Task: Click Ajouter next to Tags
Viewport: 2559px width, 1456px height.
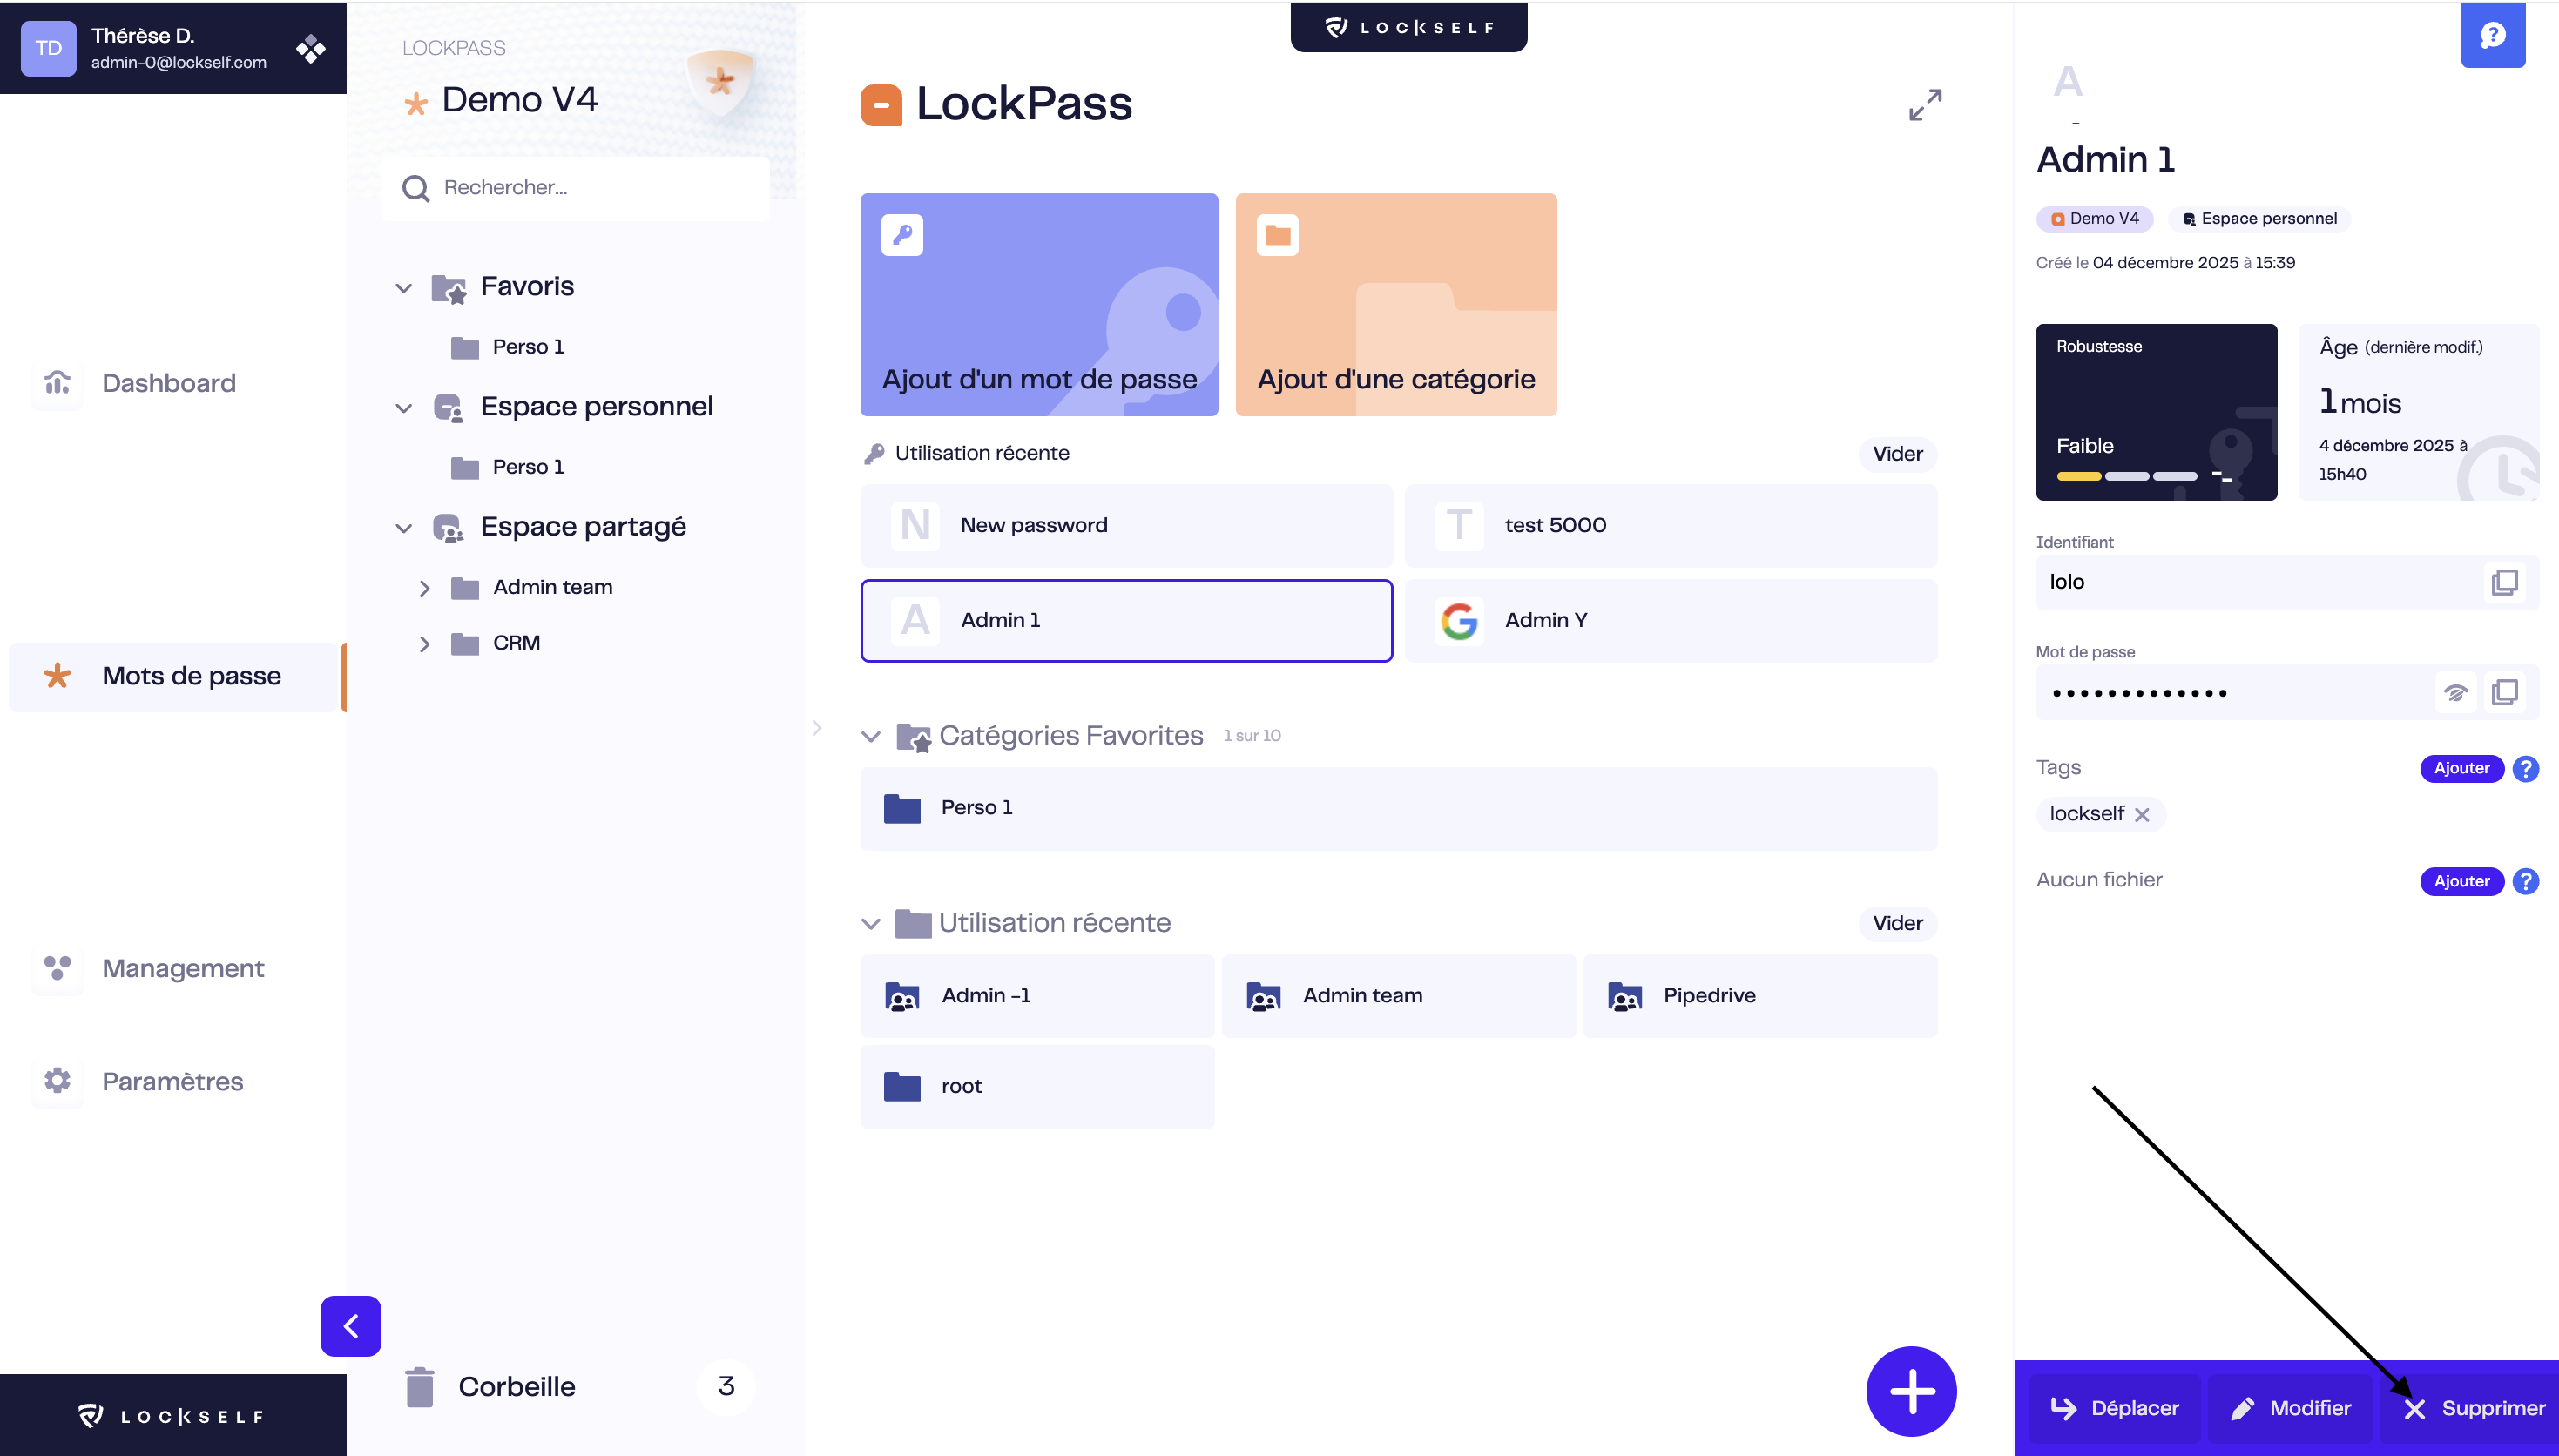Action: pyautogui.click(x=2461, y=768)
